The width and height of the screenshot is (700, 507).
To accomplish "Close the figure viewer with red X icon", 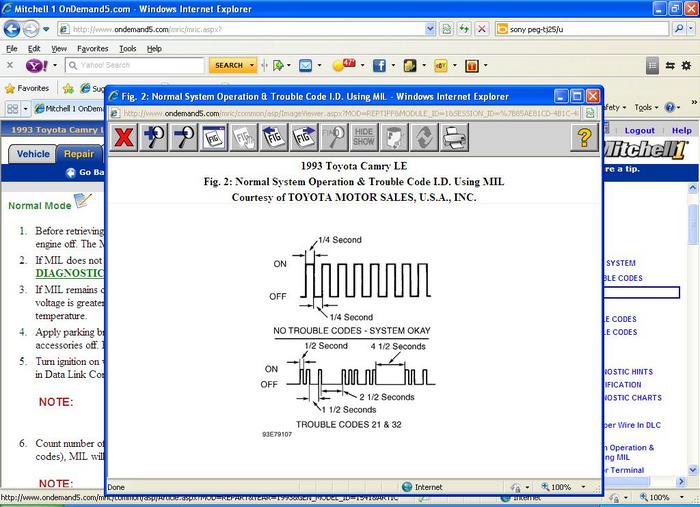I will 124,137.
